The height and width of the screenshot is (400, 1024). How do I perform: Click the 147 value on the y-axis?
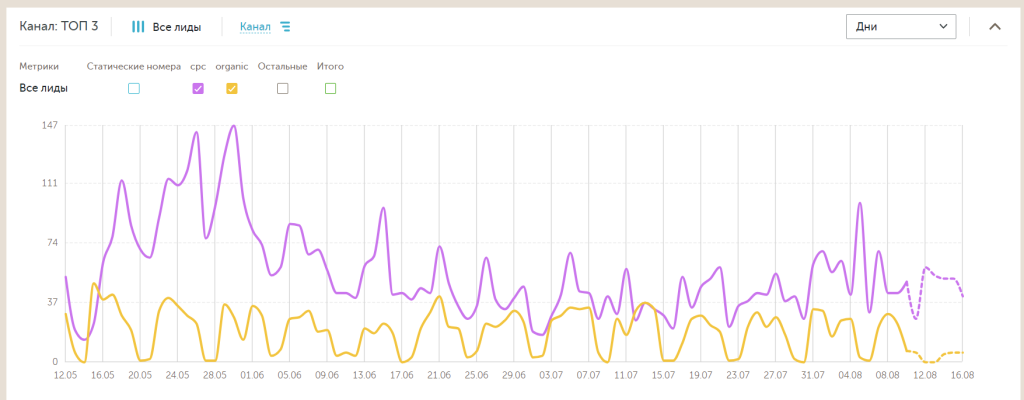pyautogui.click(x=48, y=125)
